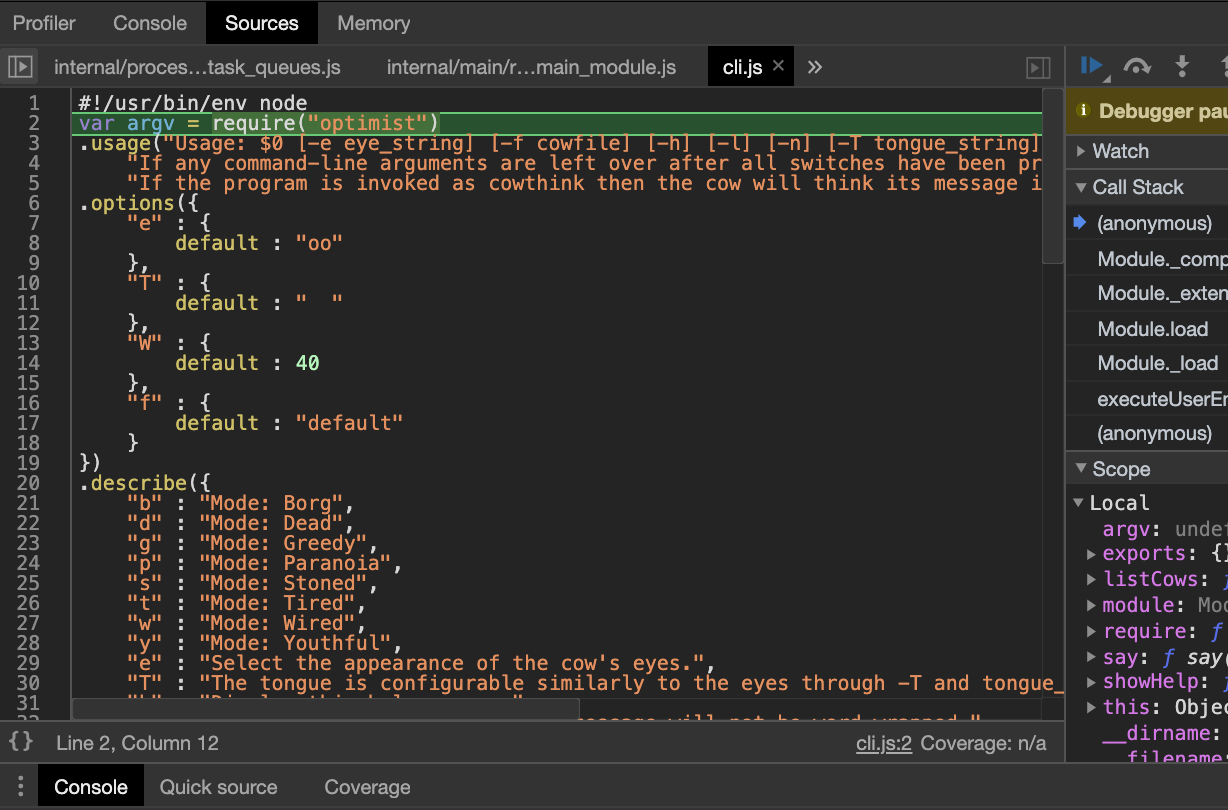Screen dimensions: 1228x810
Task: Open the Coverage drawer tab
Action: pyautogui.click(x=368, y=786)
